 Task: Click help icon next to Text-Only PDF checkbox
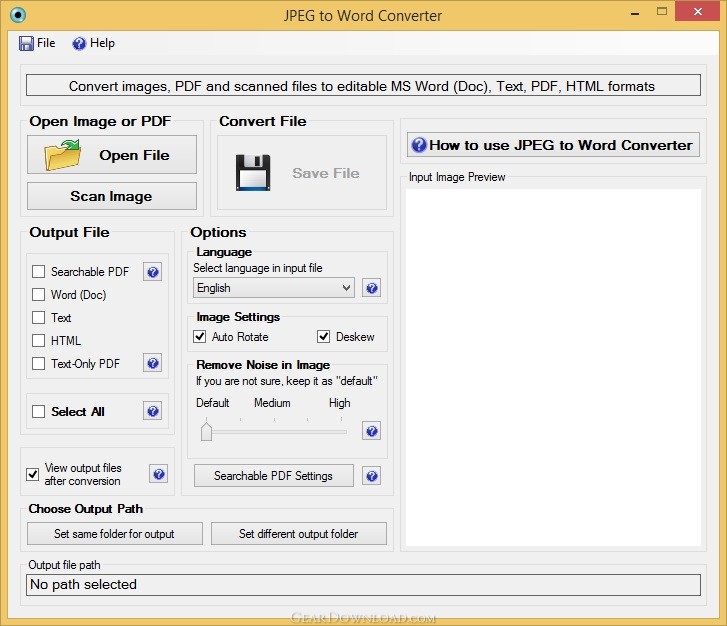[153, 363]
